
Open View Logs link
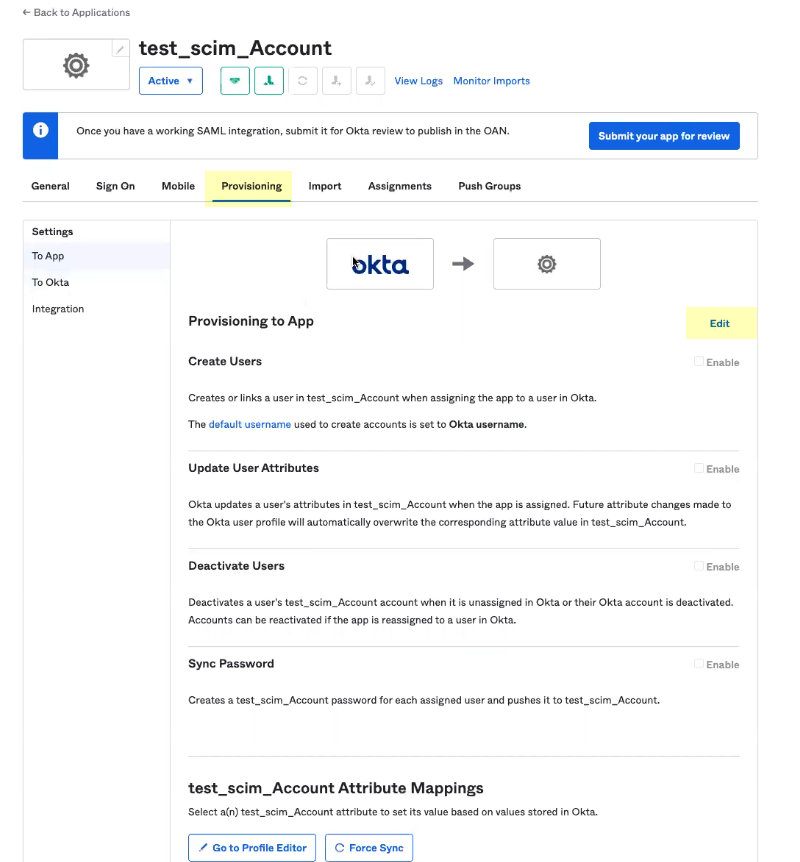[418, 81]
